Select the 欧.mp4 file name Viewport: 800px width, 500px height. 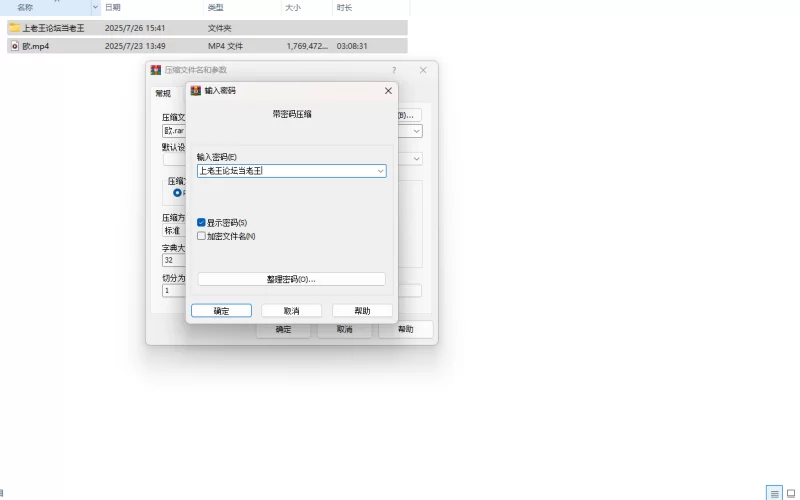(36, 46)
